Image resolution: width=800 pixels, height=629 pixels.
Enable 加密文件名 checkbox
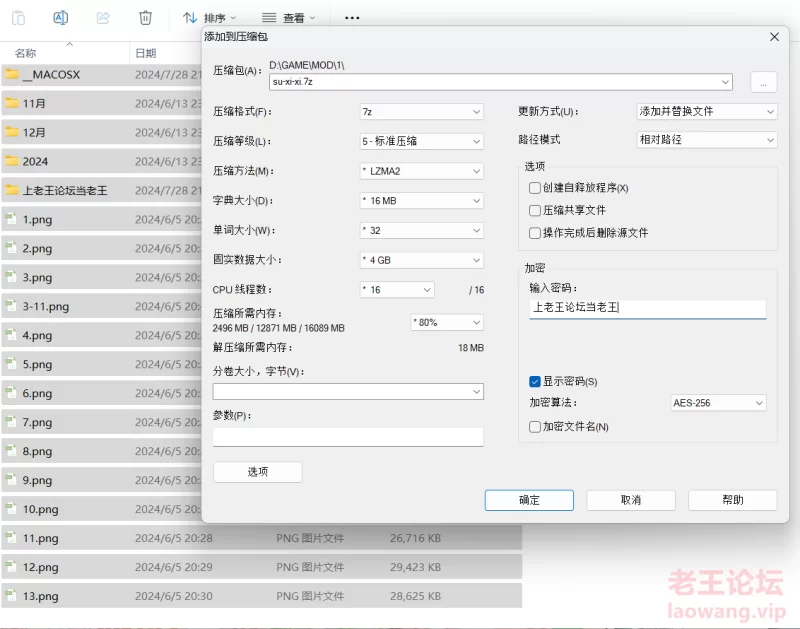535,427
